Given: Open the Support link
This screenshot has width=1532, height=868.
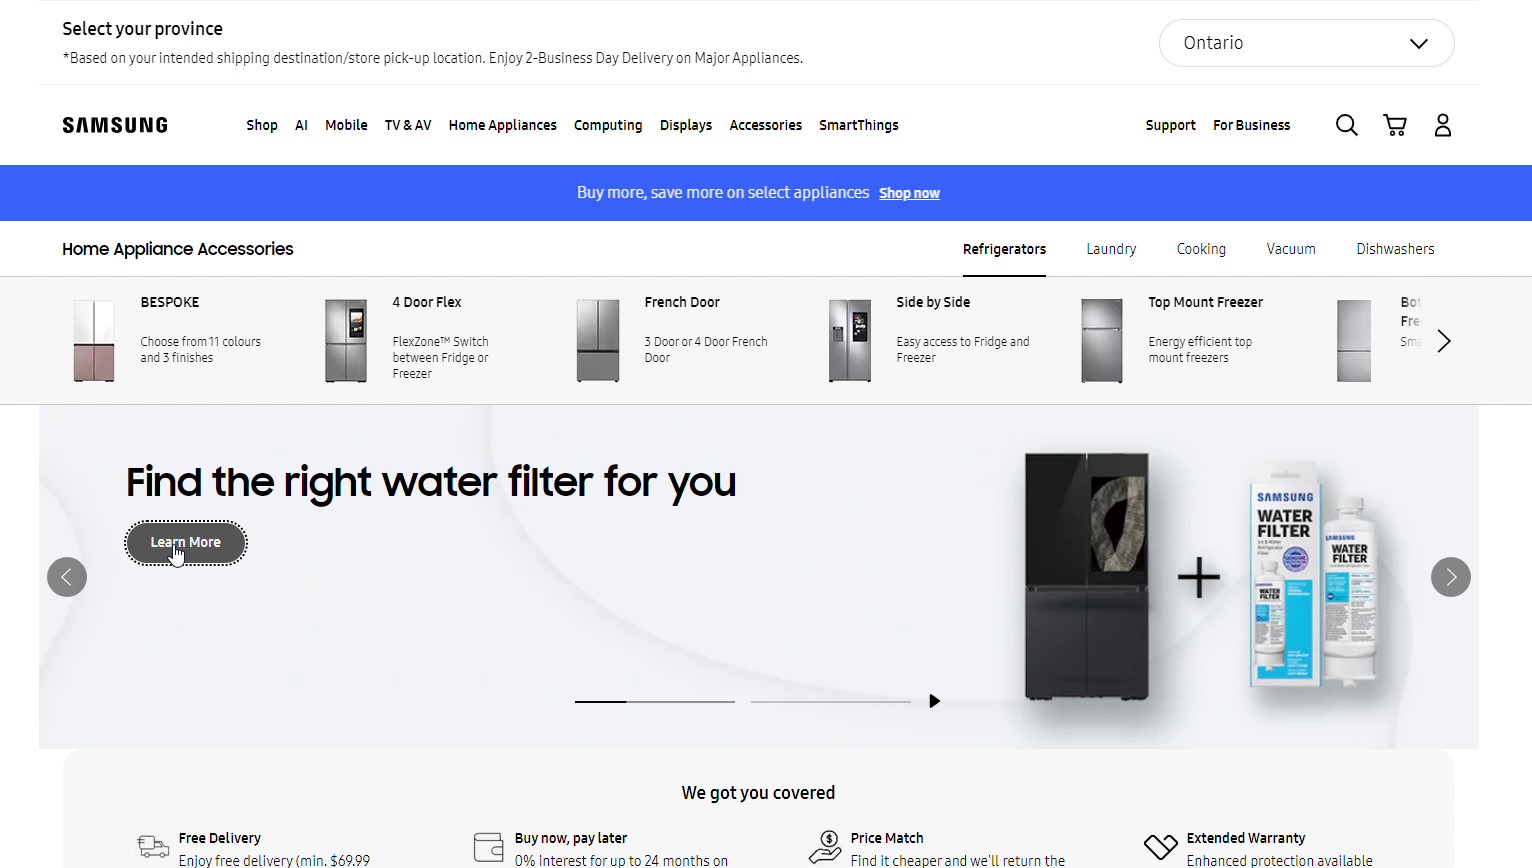Looking at the screenshot, I should 1170,125.
